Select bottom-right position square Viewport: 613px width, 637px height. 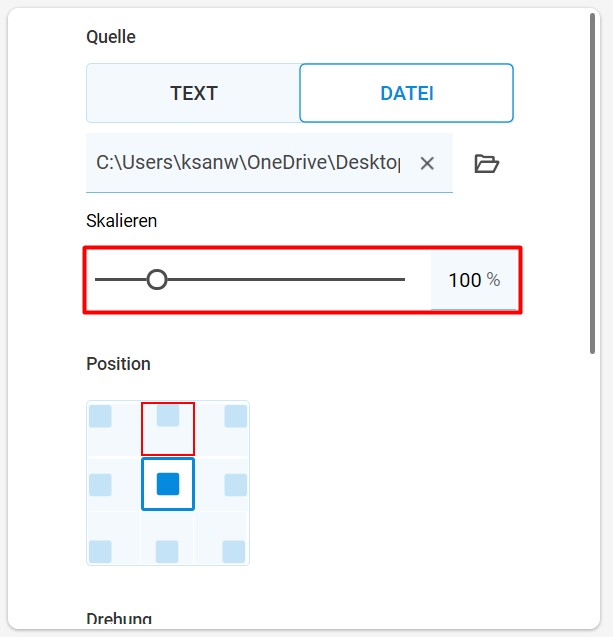[x=234, y=551]
